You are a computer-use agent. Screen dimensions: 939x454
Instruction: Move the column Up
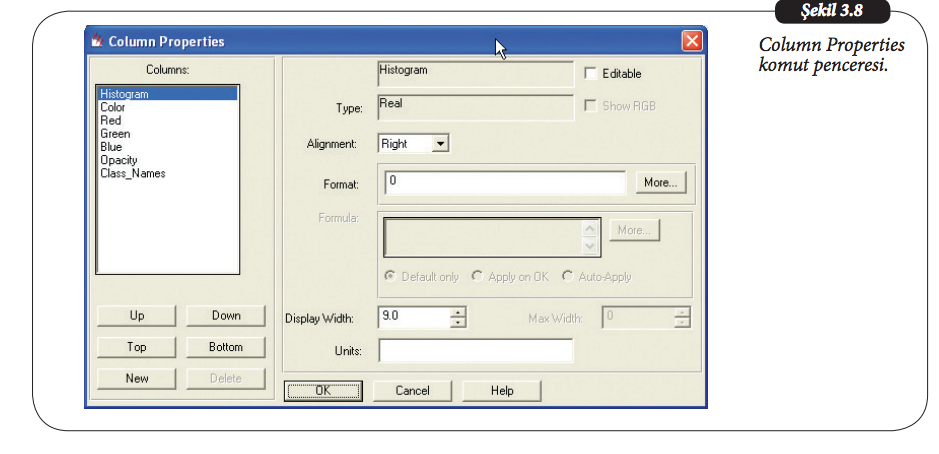pos(137,316)
